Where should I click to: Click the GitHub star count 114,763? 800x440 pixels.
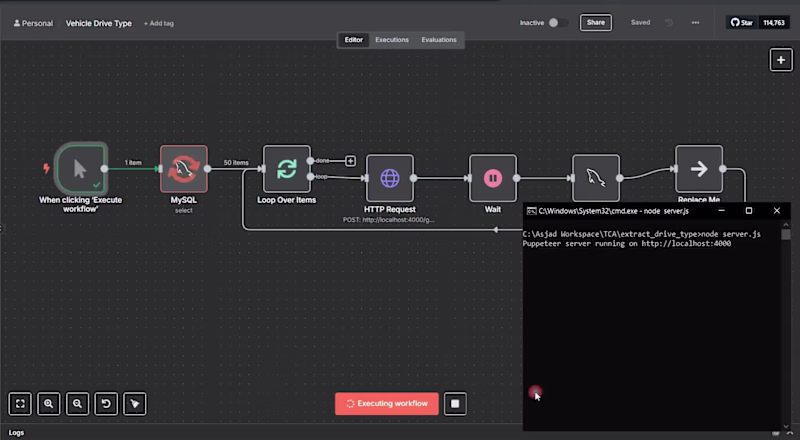click(x=773, y=22)
